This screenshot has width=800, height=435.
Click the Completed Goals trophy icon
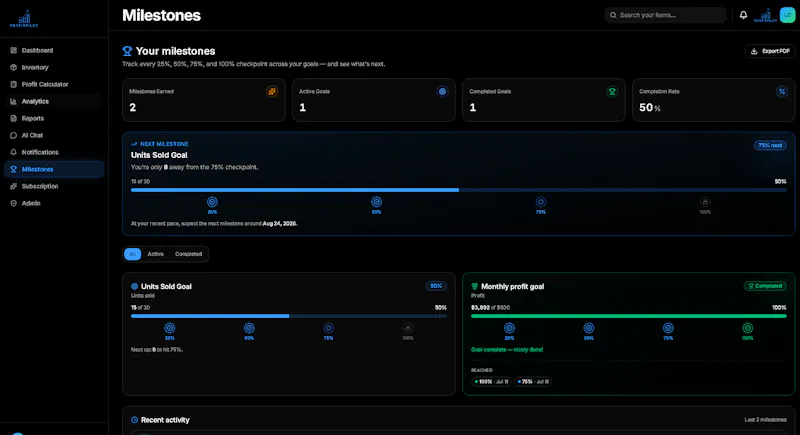pyautogui.click(x=612, y=92)
